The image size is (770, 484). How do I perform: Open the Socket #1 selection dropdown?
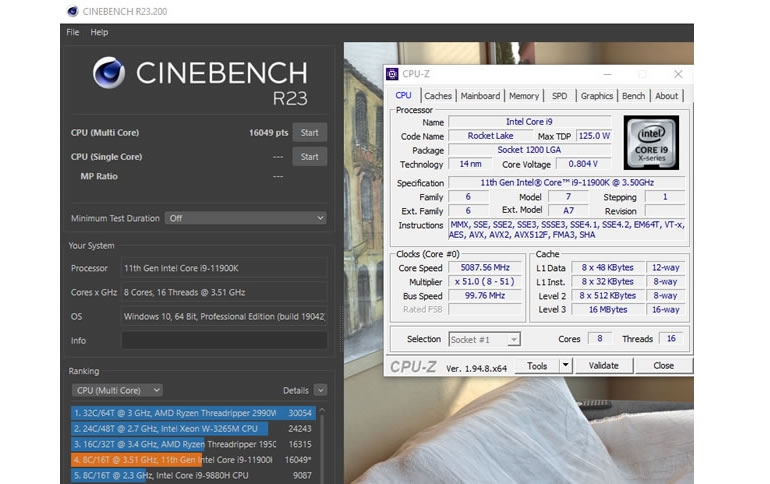484,339
